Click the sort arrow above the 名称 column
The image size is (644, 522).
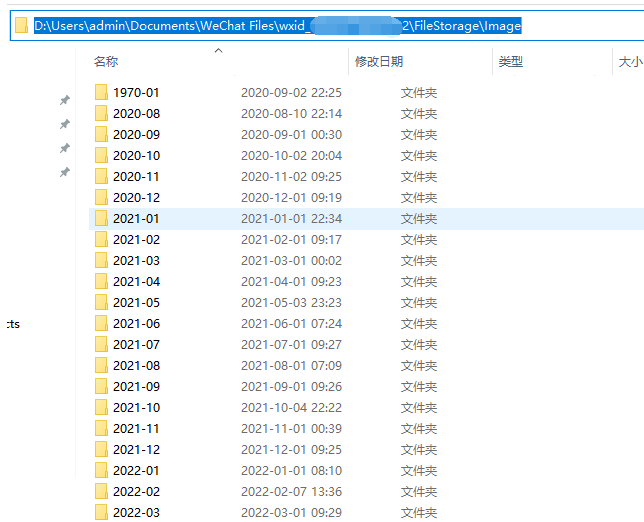click(218, 51)
